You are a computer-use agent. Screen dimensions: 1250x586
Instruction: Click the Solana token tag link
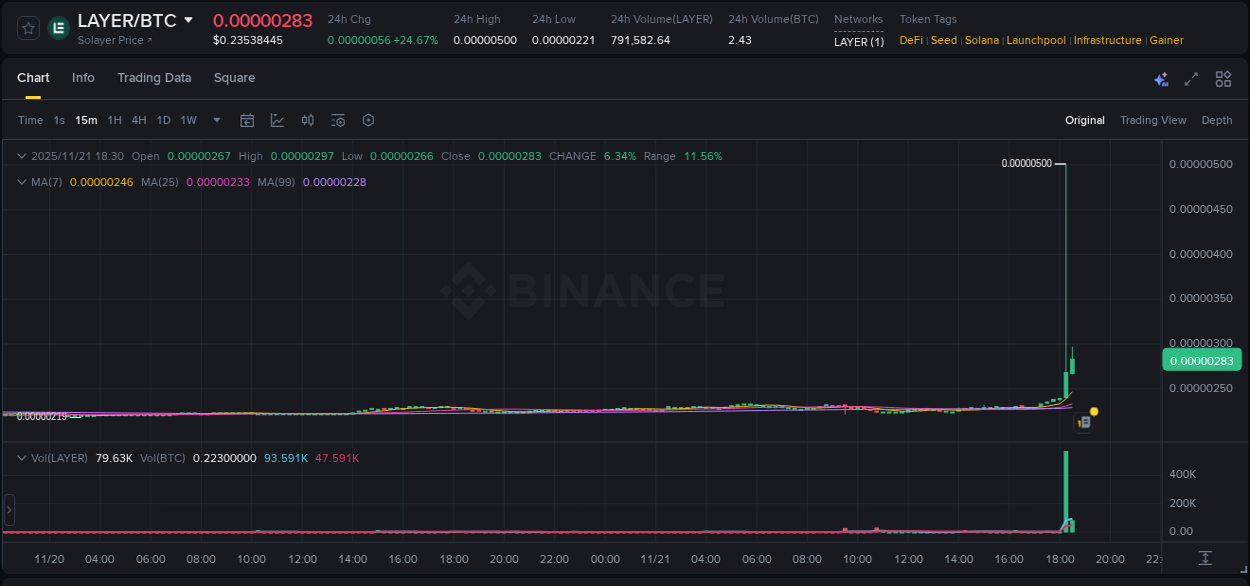(981, 40)
